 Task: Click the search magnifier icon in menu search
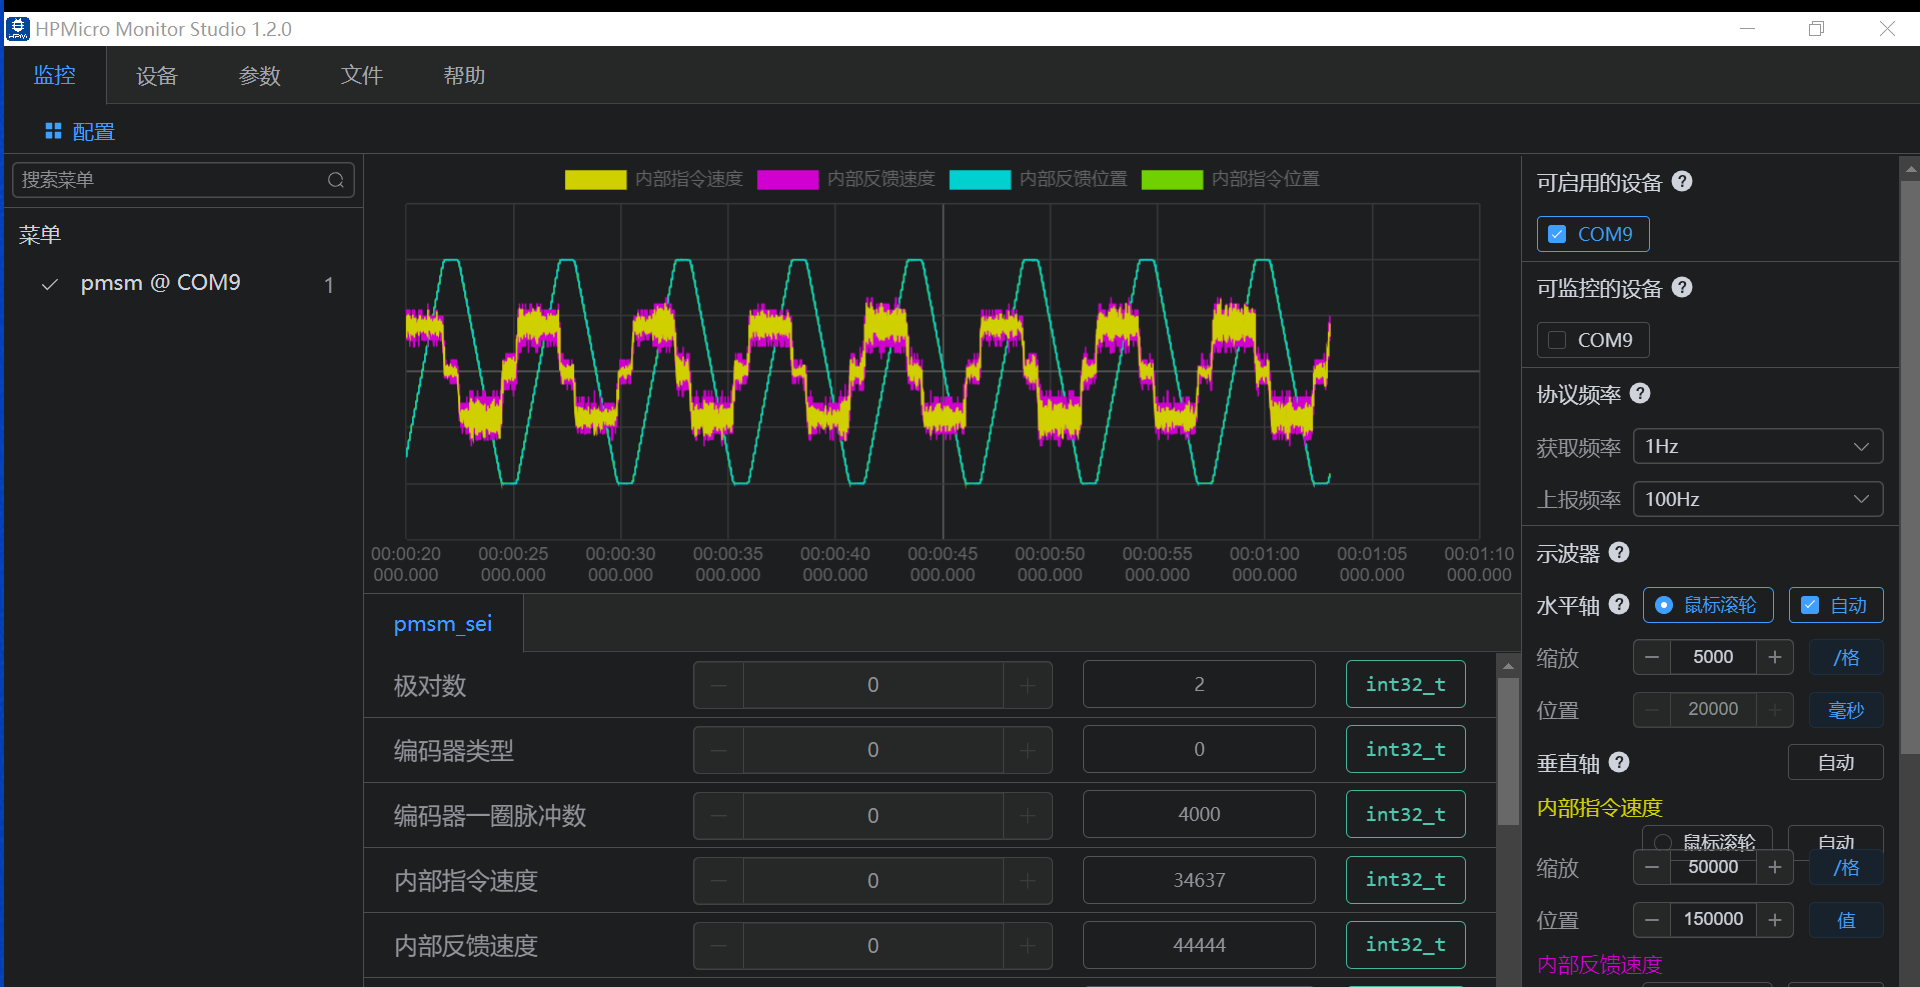pos(336,180)
